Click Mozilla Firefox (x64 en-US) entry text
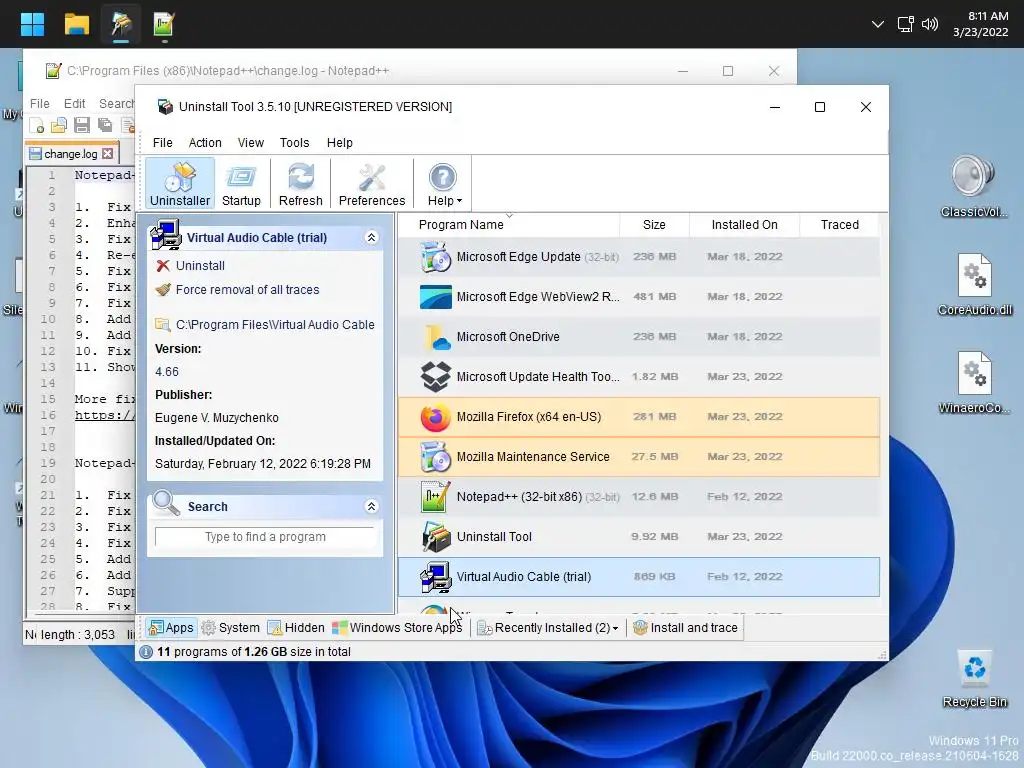 coord(529,417)
